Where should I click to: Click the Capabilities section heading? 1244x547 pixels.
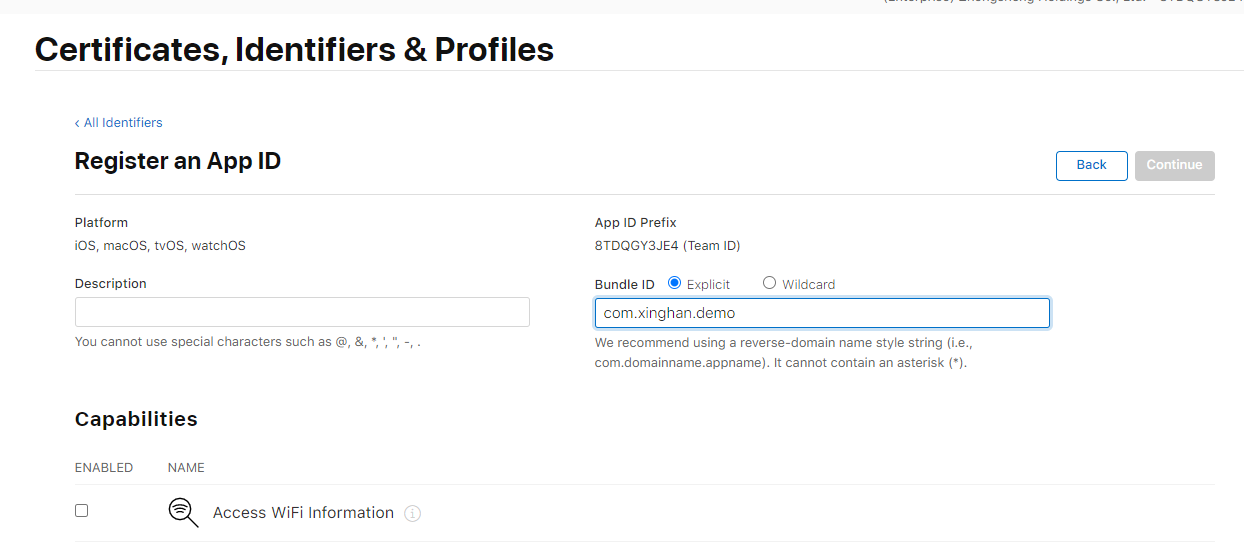point(136,419)
